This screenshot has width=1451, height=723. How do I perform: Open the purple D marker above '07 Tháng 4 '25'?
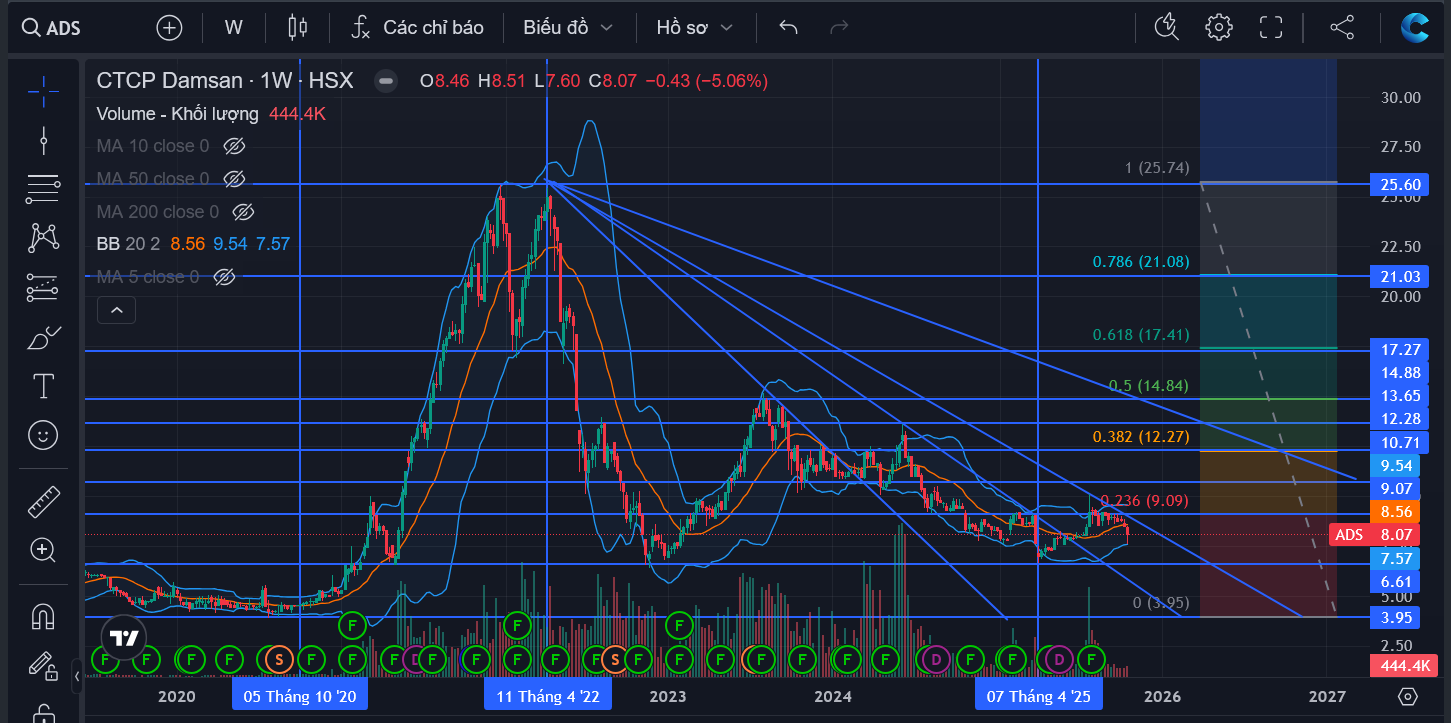(1059, 659)
